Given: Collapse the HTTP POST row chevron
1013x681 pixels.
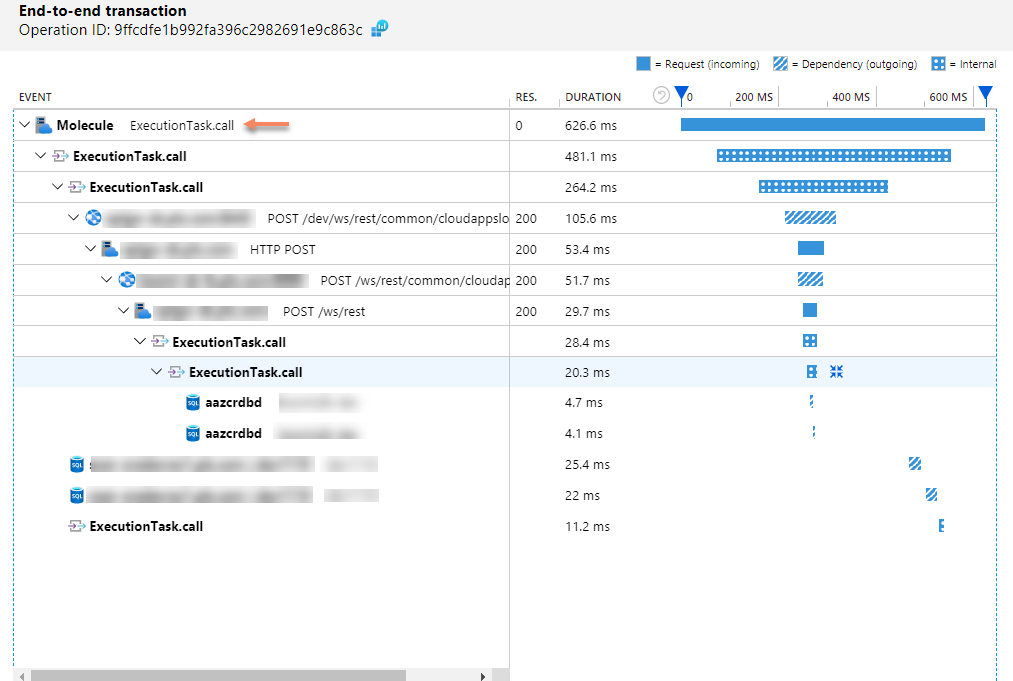Looking at the screenshot, I should click(x=90, y=248).
